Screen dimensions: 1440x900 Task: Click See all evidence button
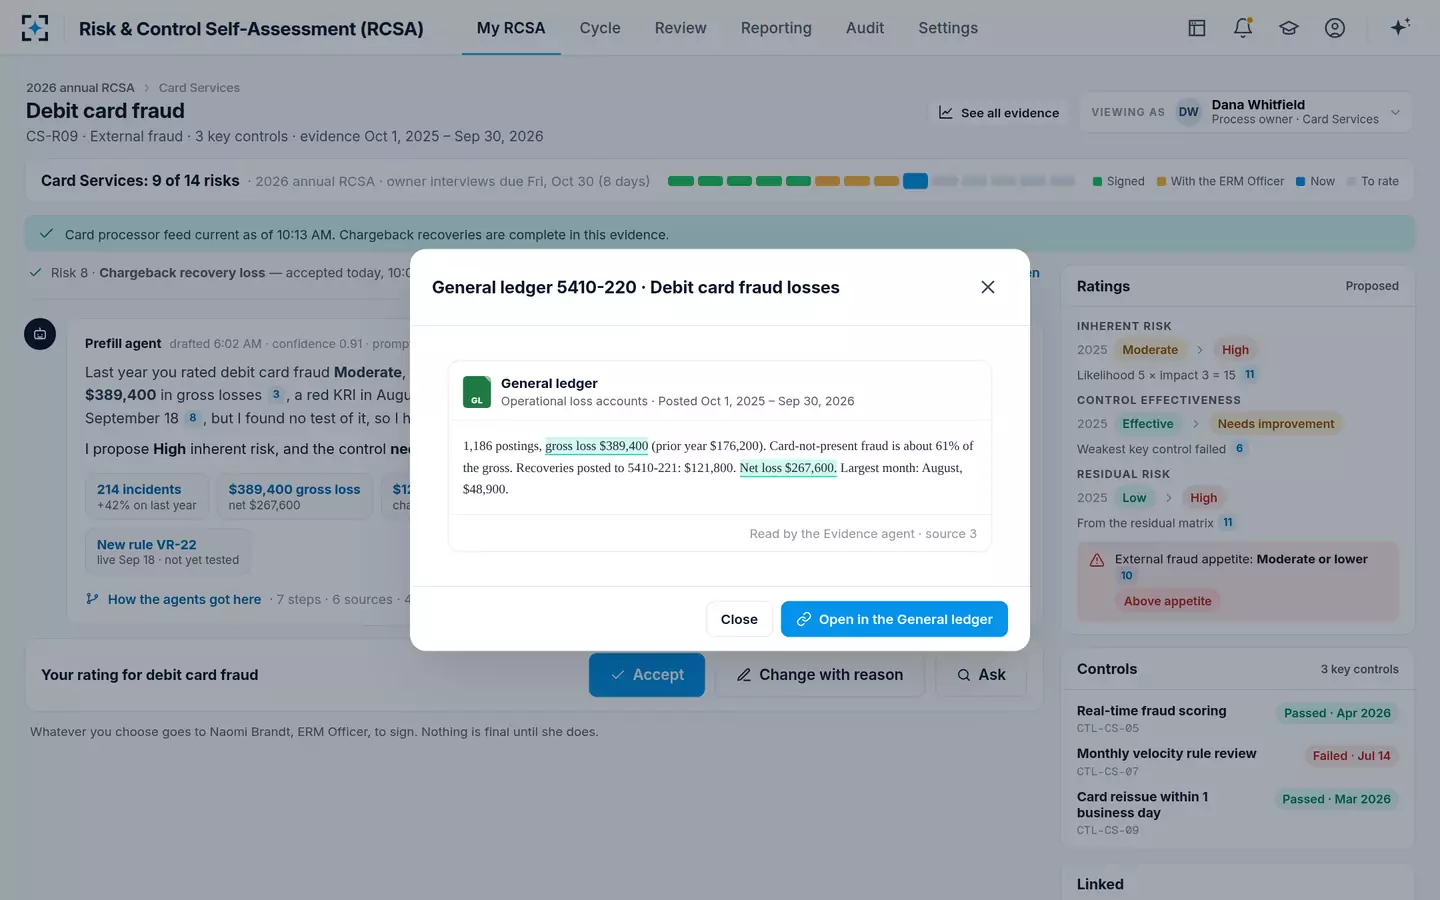998,113
